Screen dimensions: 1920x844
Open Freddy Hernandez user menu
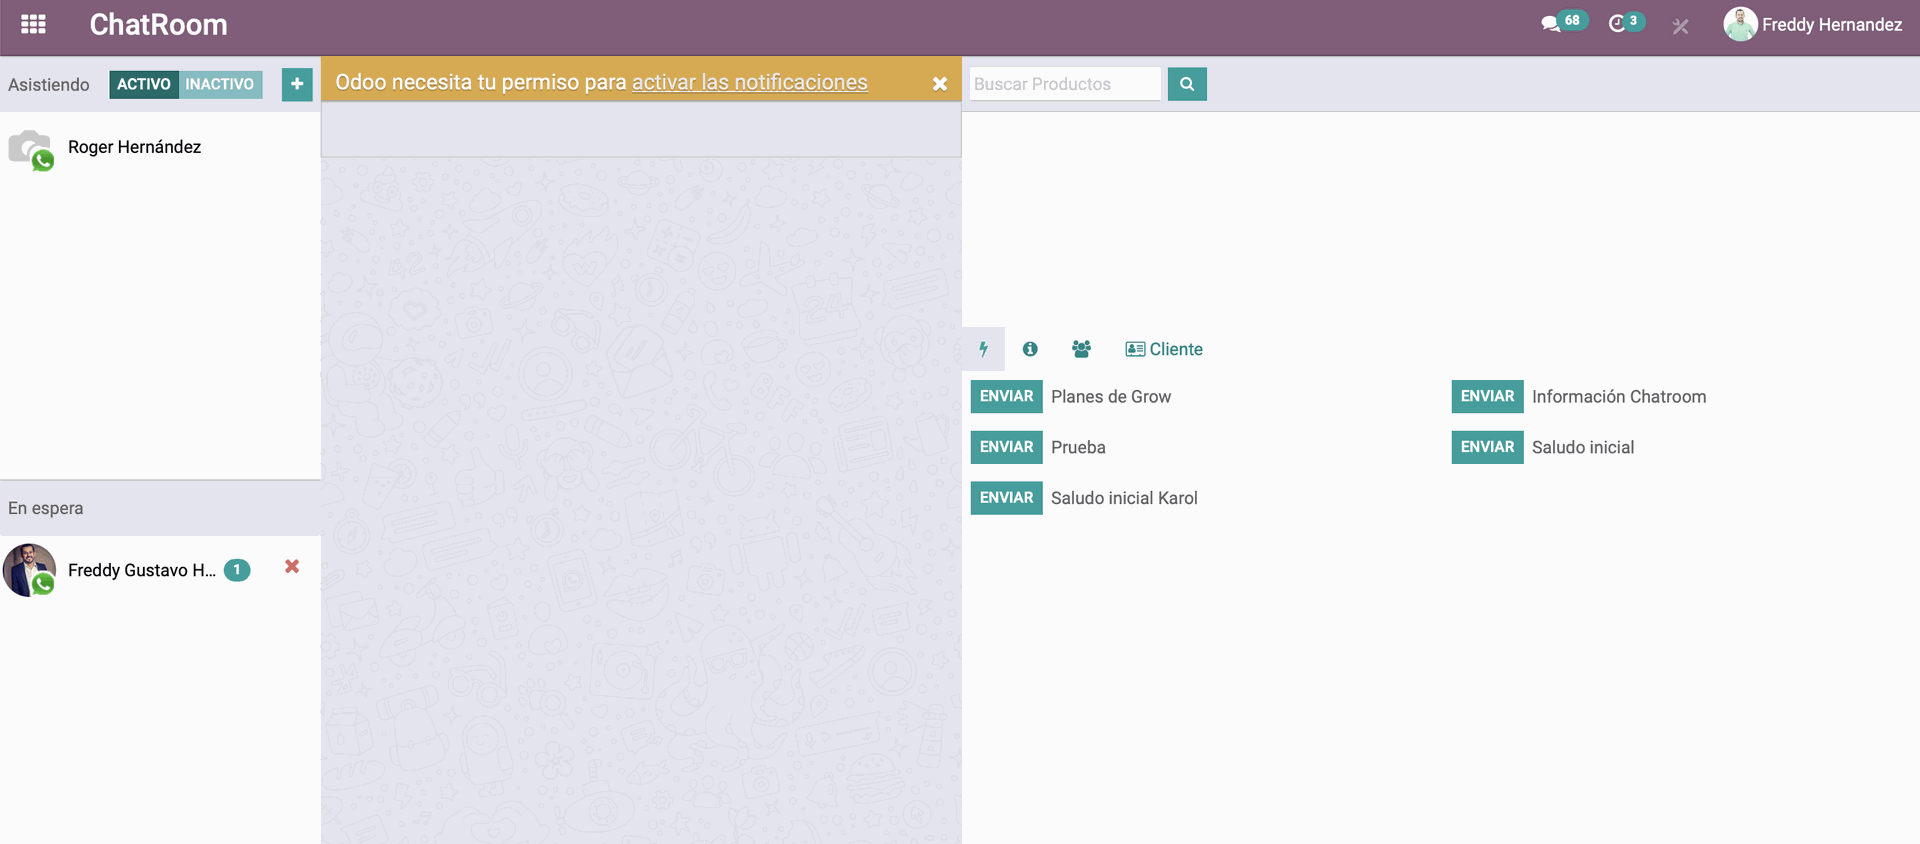(x=1812, y=24)
